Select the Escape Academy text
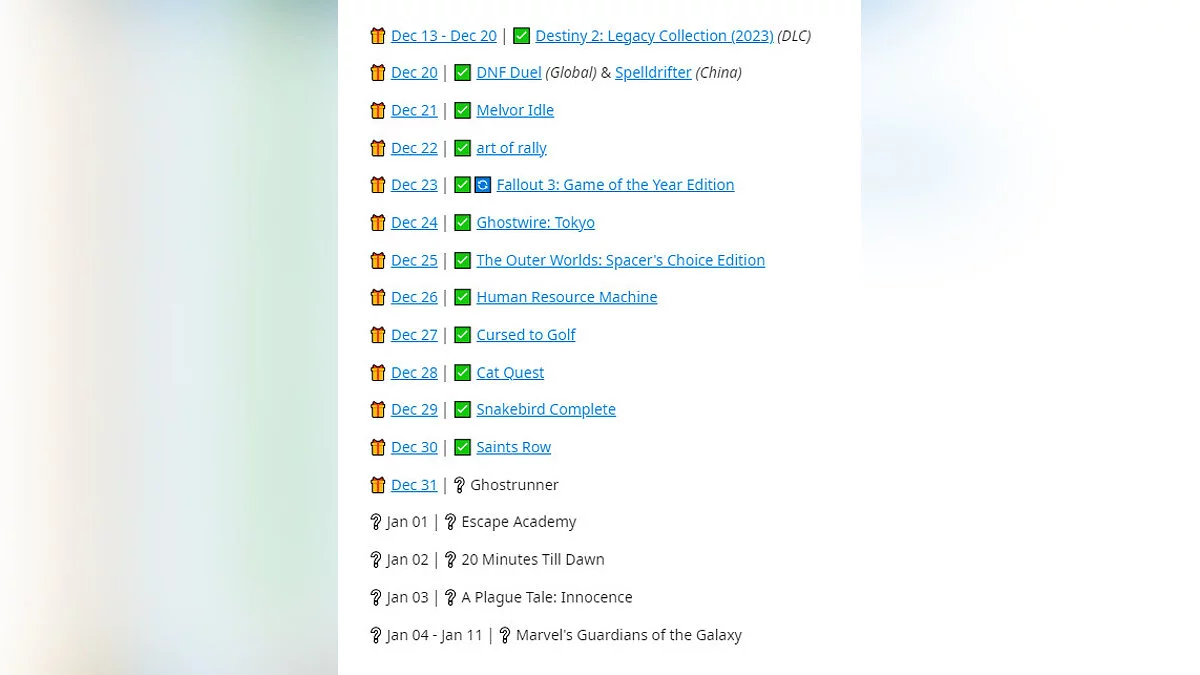Screen dimensions: 1200x675 (x=519, y=522)
